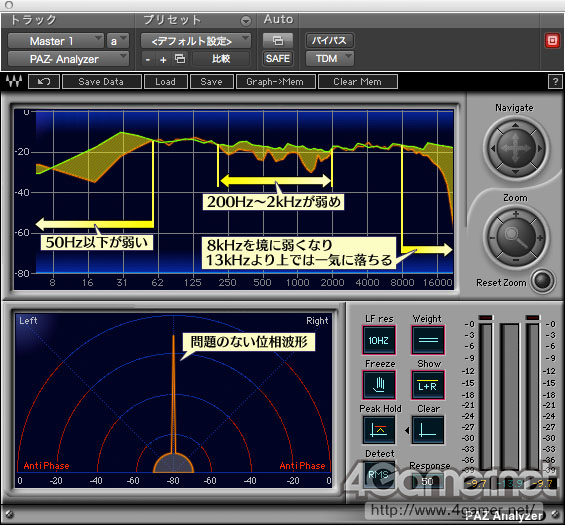Screen dimensions: 565x525
Task: Click the Clear peak hold button
Action: point(428,430)
